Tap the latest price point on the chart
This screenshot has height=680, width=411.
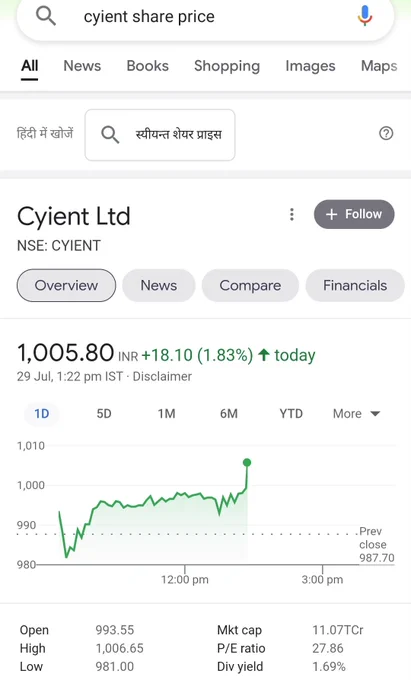click(x=247, y=463)
